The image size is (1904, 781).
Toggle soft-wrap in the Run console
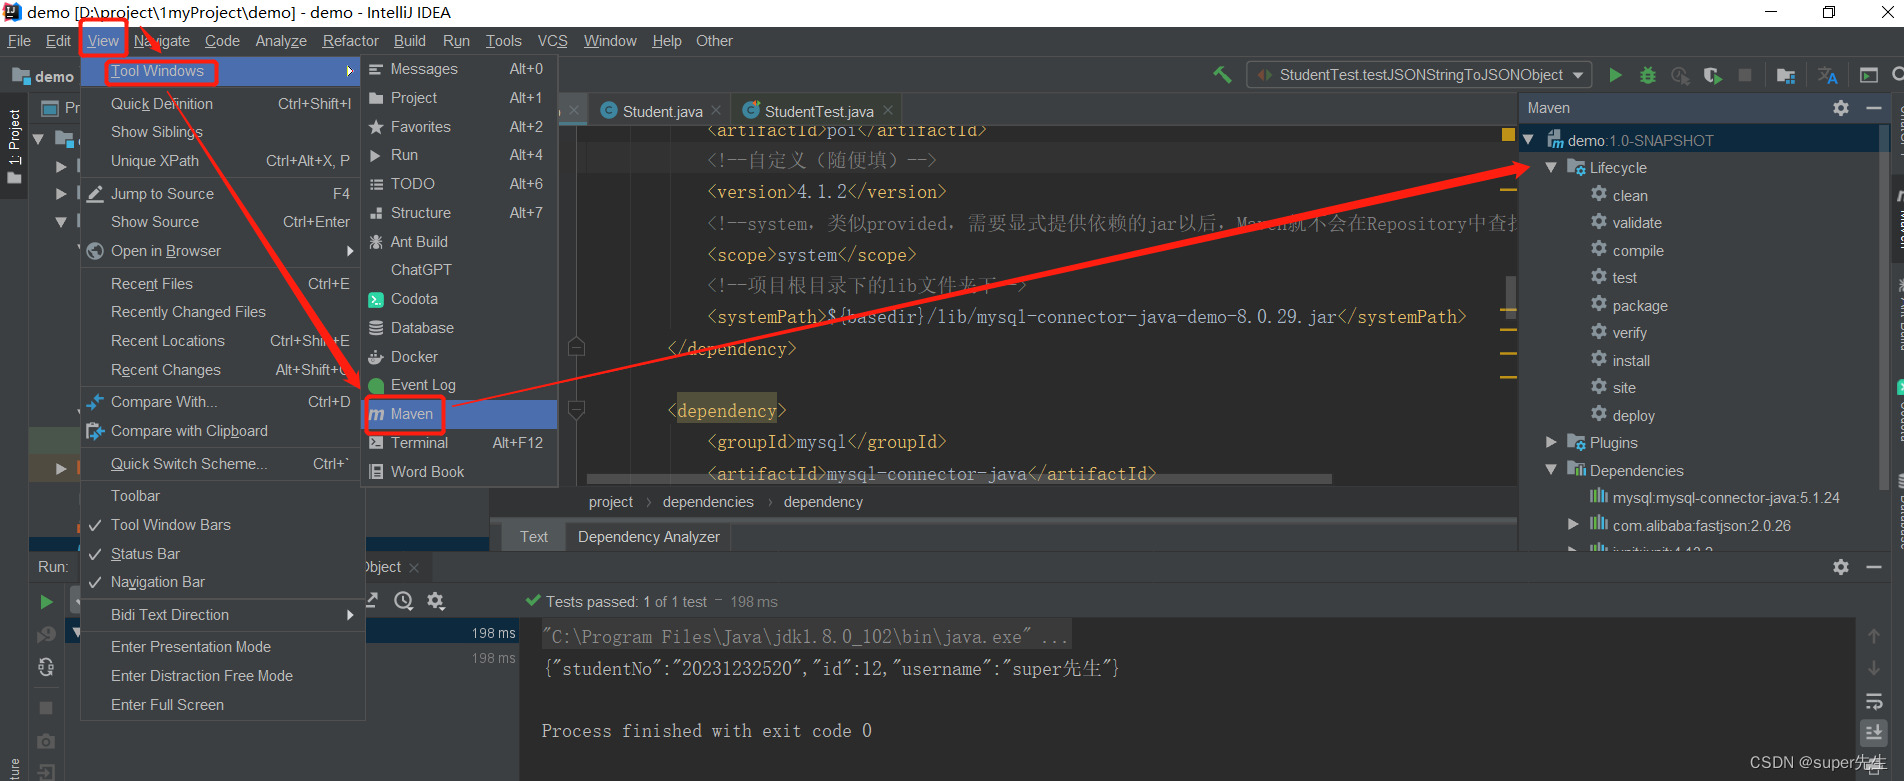tap(1874, 701)
